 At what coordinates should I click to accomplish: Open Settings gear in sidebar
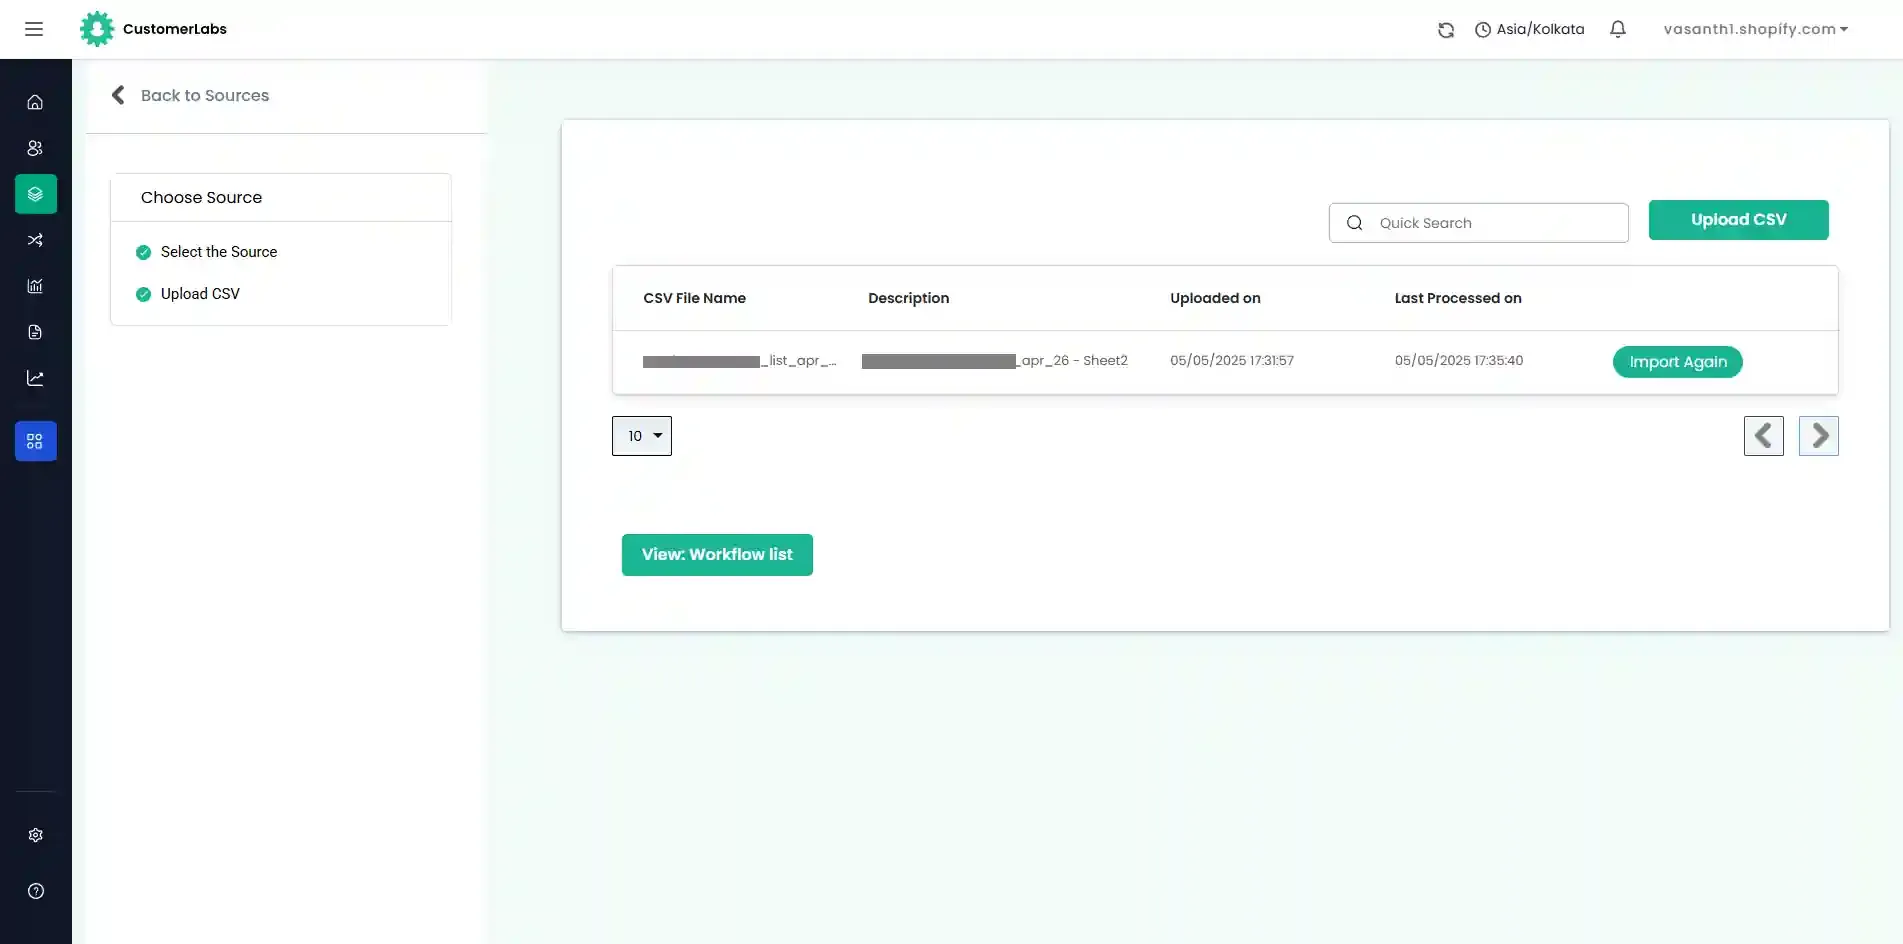click(x=36, y=835)
